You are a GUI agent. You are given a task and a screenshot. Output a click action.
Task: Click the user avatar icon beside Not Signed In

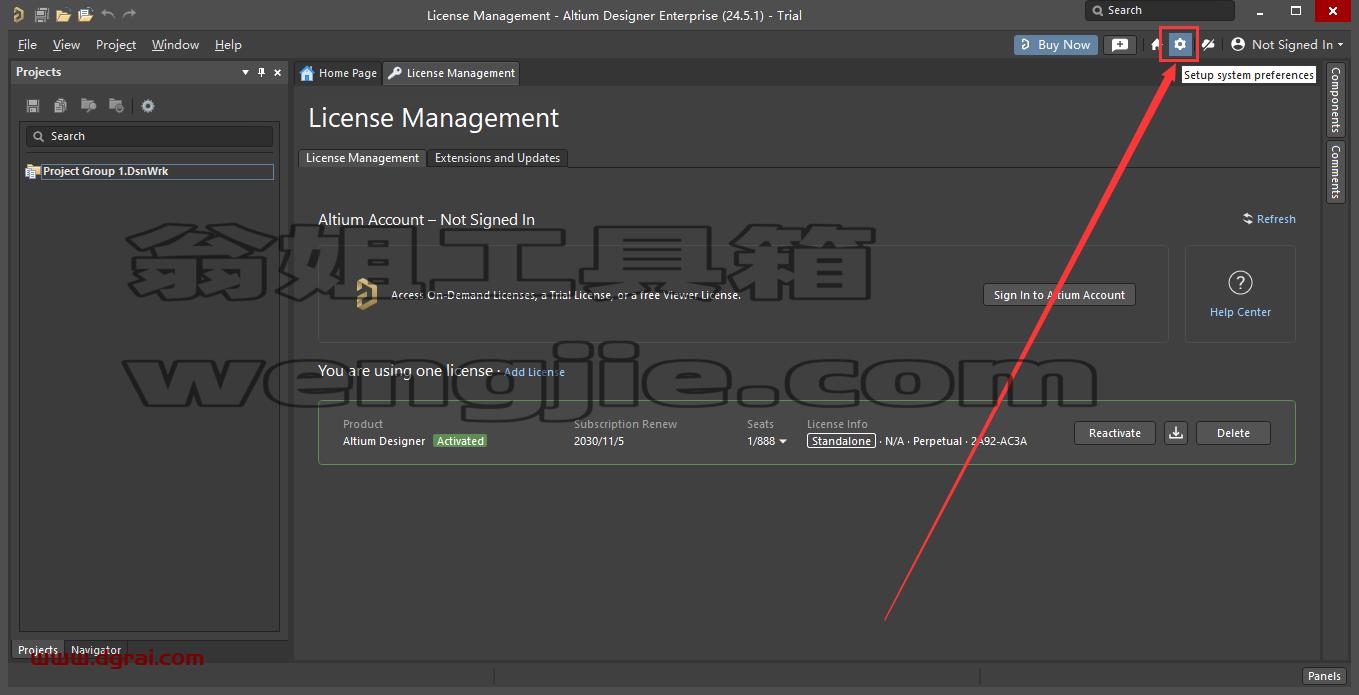coord(1238,45)
